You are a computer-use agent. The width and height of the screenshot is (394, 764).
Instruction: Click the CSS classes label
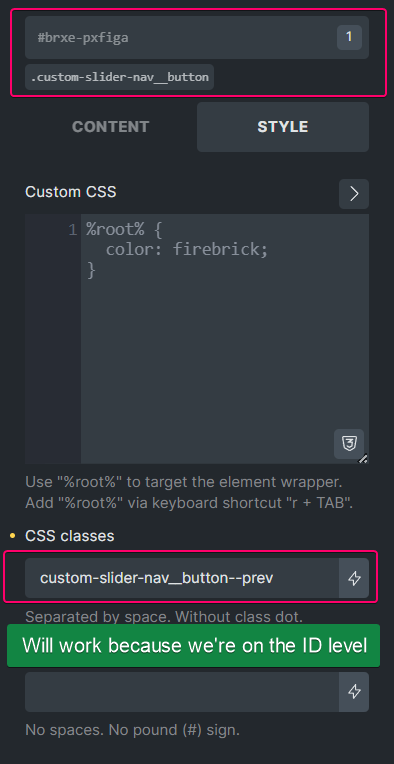coord(70,536)
